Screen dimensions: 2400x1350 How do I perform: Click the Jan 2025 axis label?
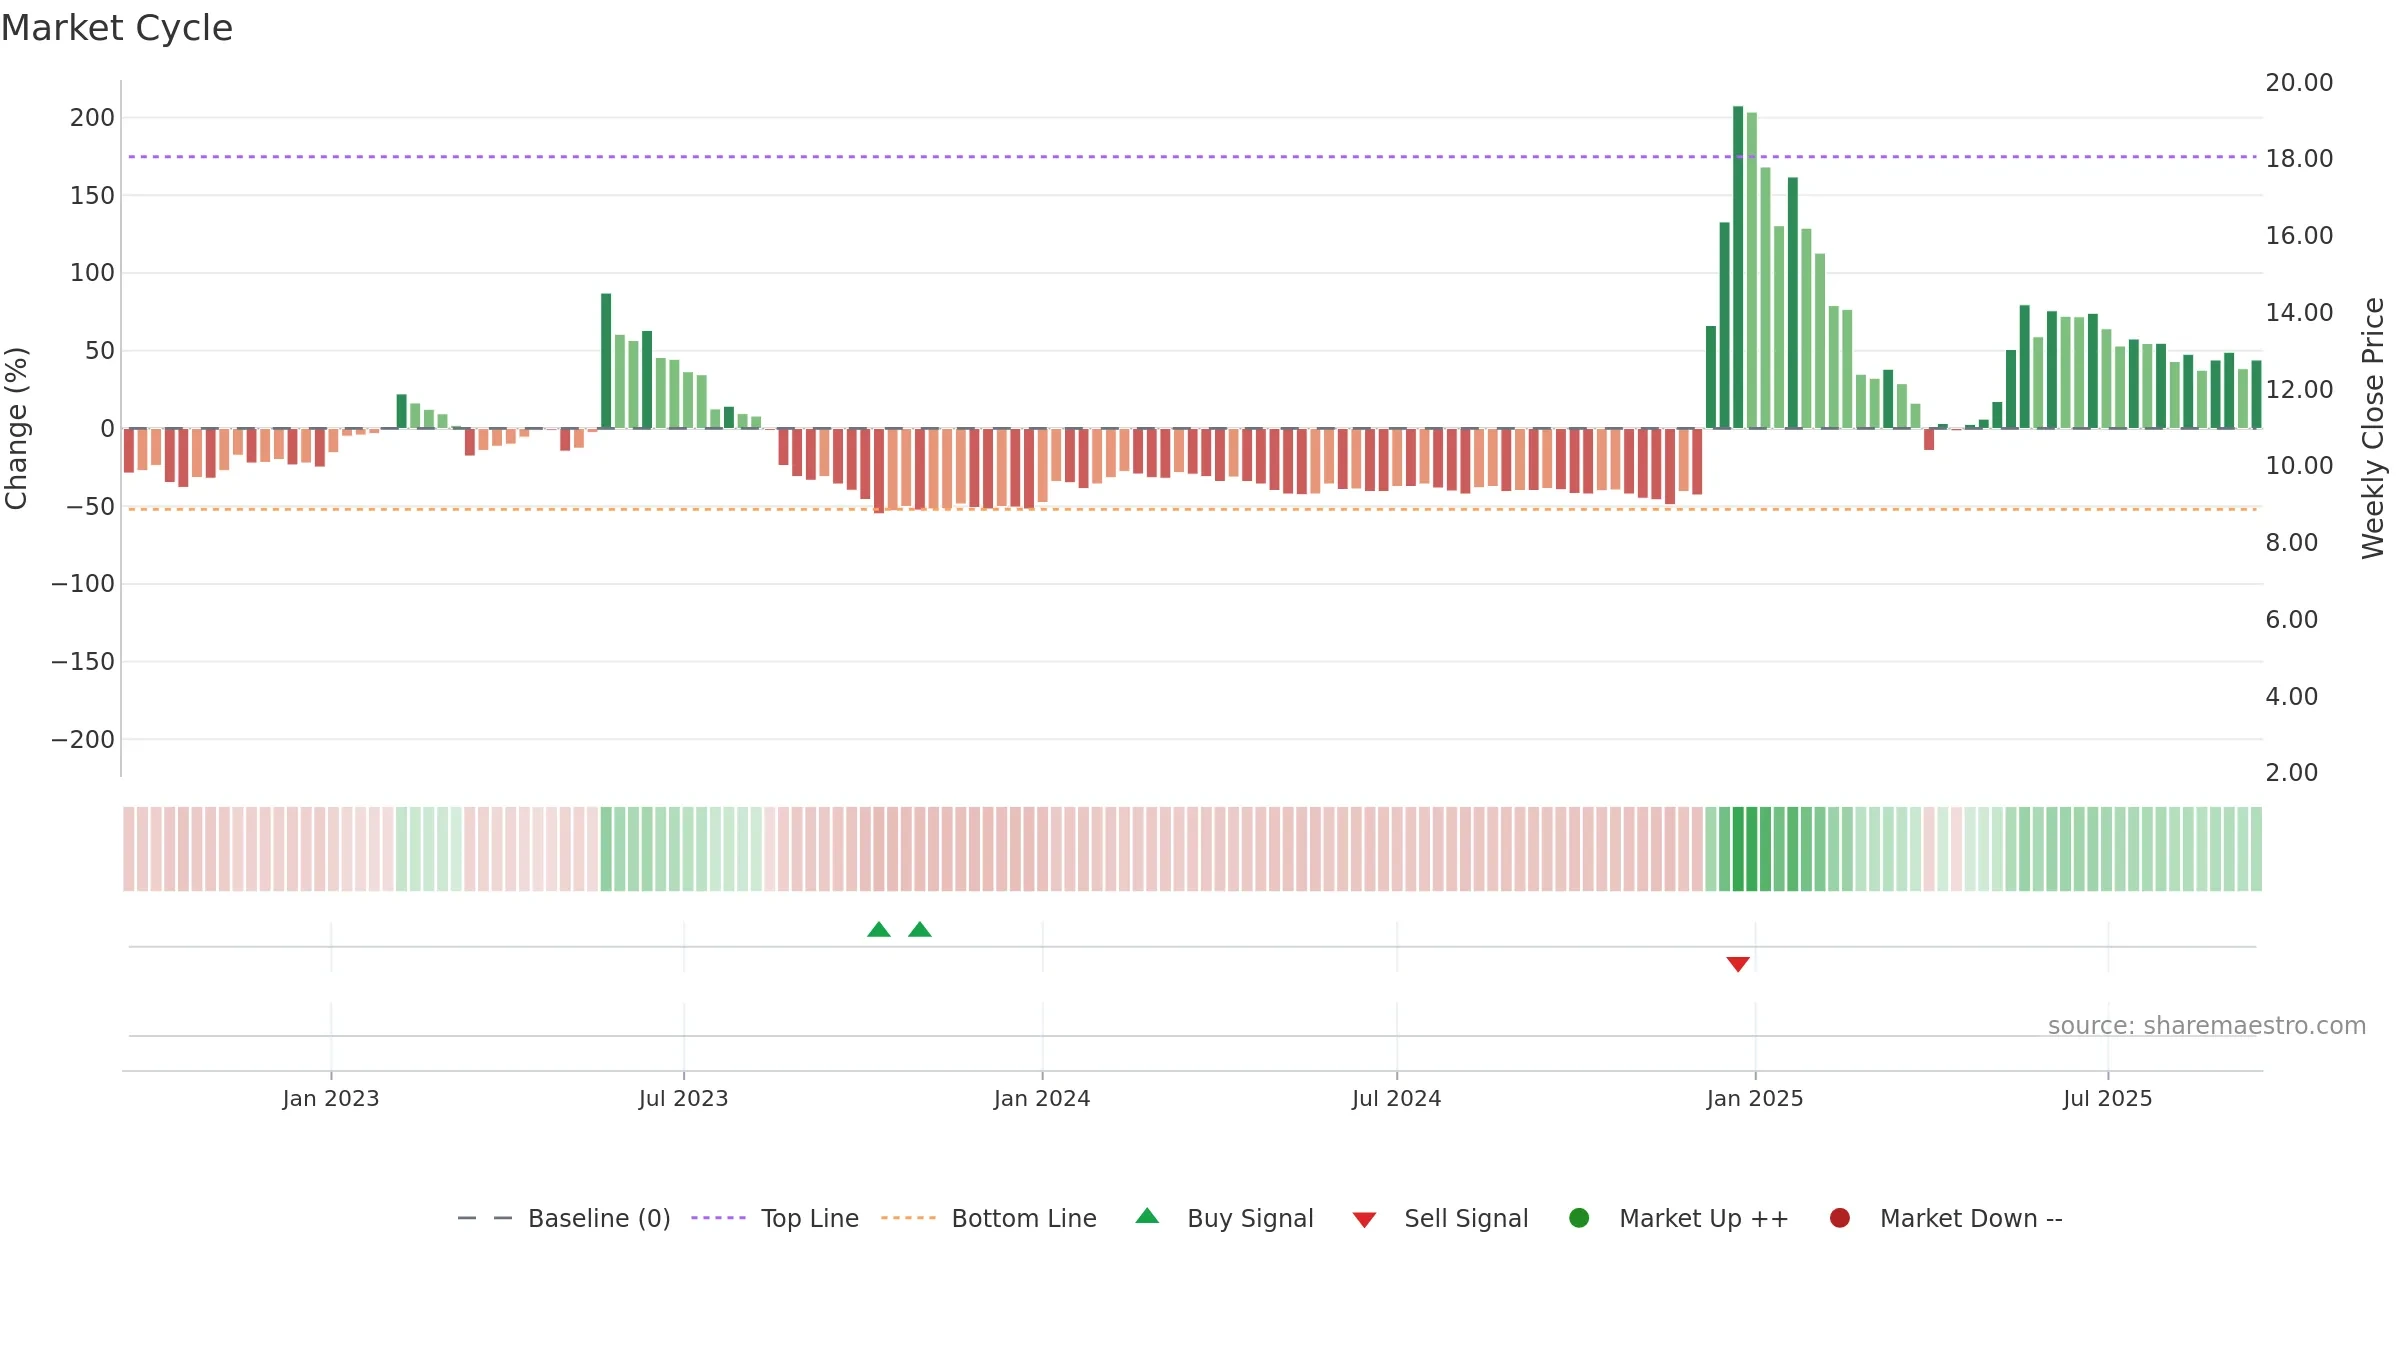1755,1099
